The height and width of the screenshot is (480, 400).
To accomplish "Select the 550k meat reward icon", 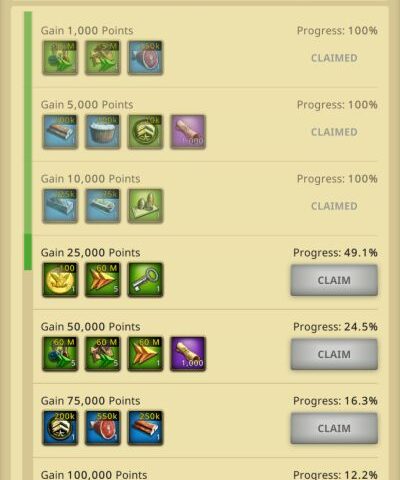I will [103, 428].
